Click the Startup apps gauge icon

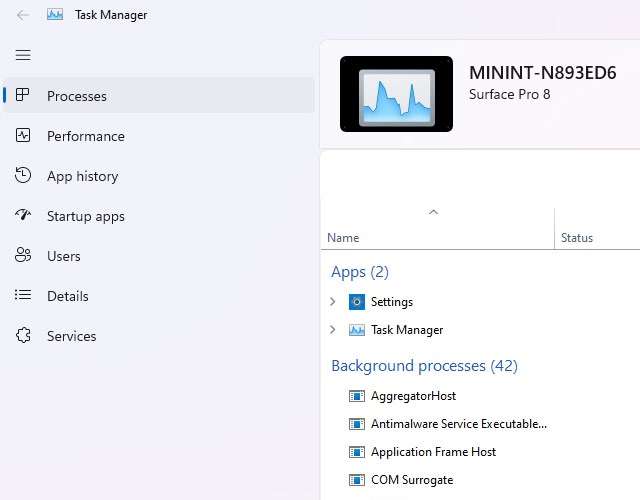(23, 216)
